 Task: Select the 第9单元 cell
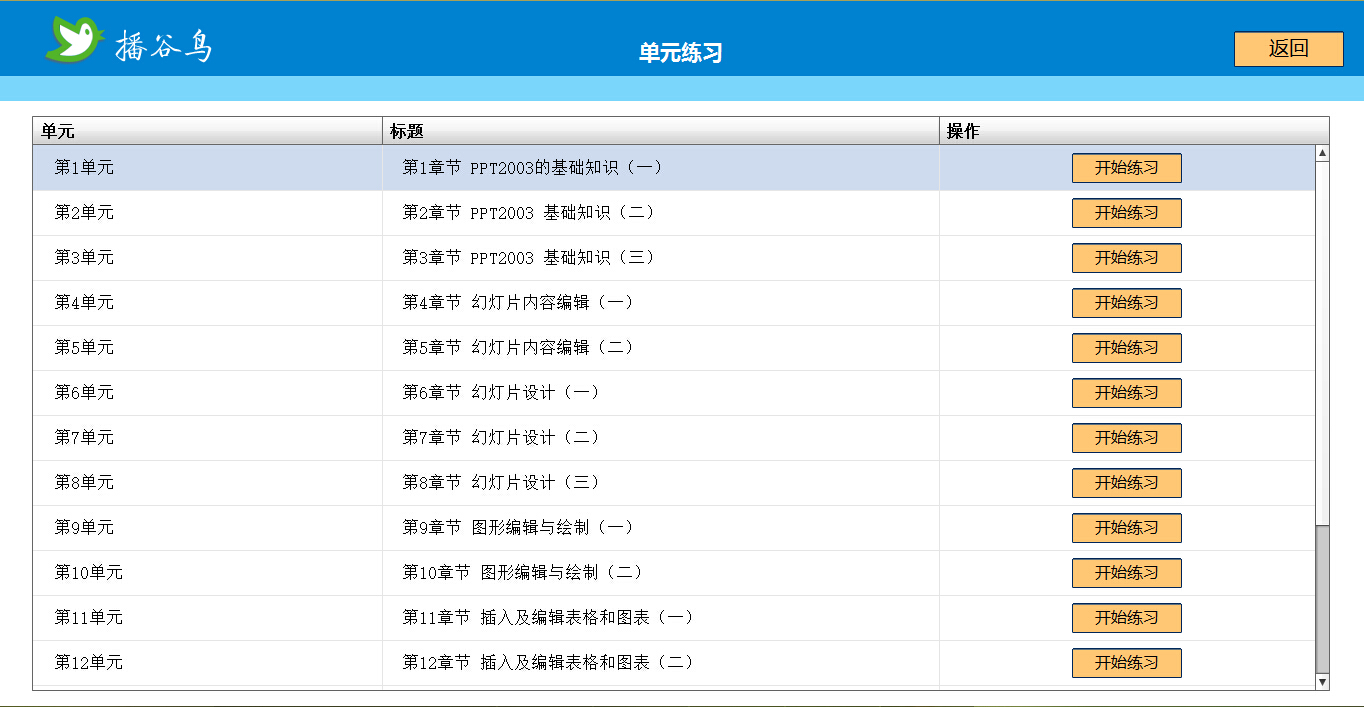(208, 528)
